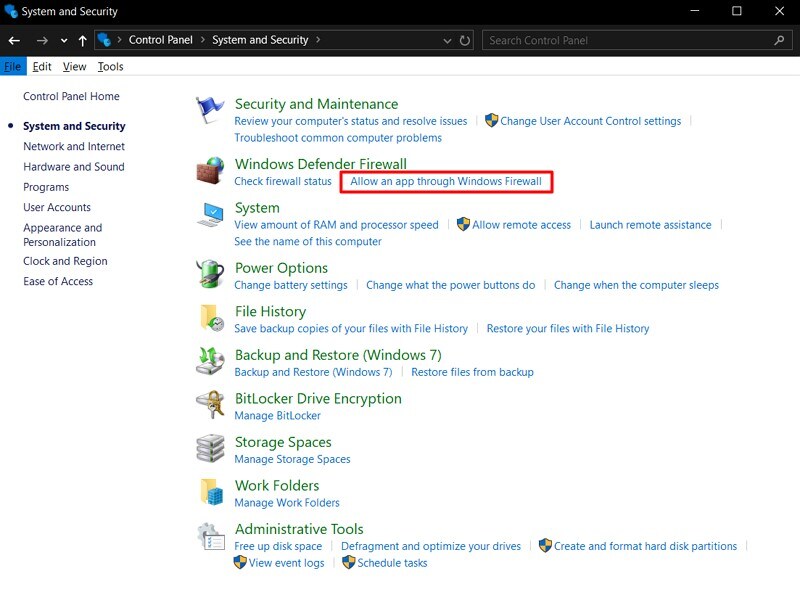The height and width of the screenshot is (616, 800).
Task: Click the shield icon beside Schedule tasks
Action: [348, 562]
